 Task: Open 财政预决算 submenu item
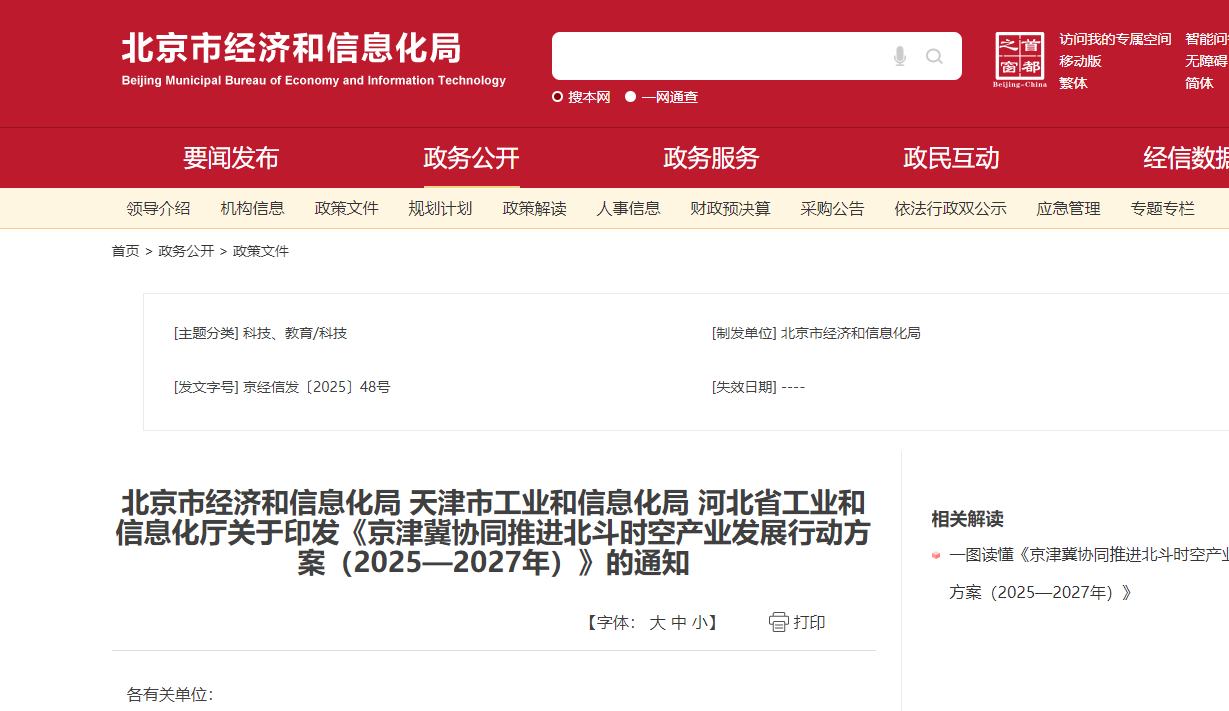pyautogui.click(x=730, y=208)
